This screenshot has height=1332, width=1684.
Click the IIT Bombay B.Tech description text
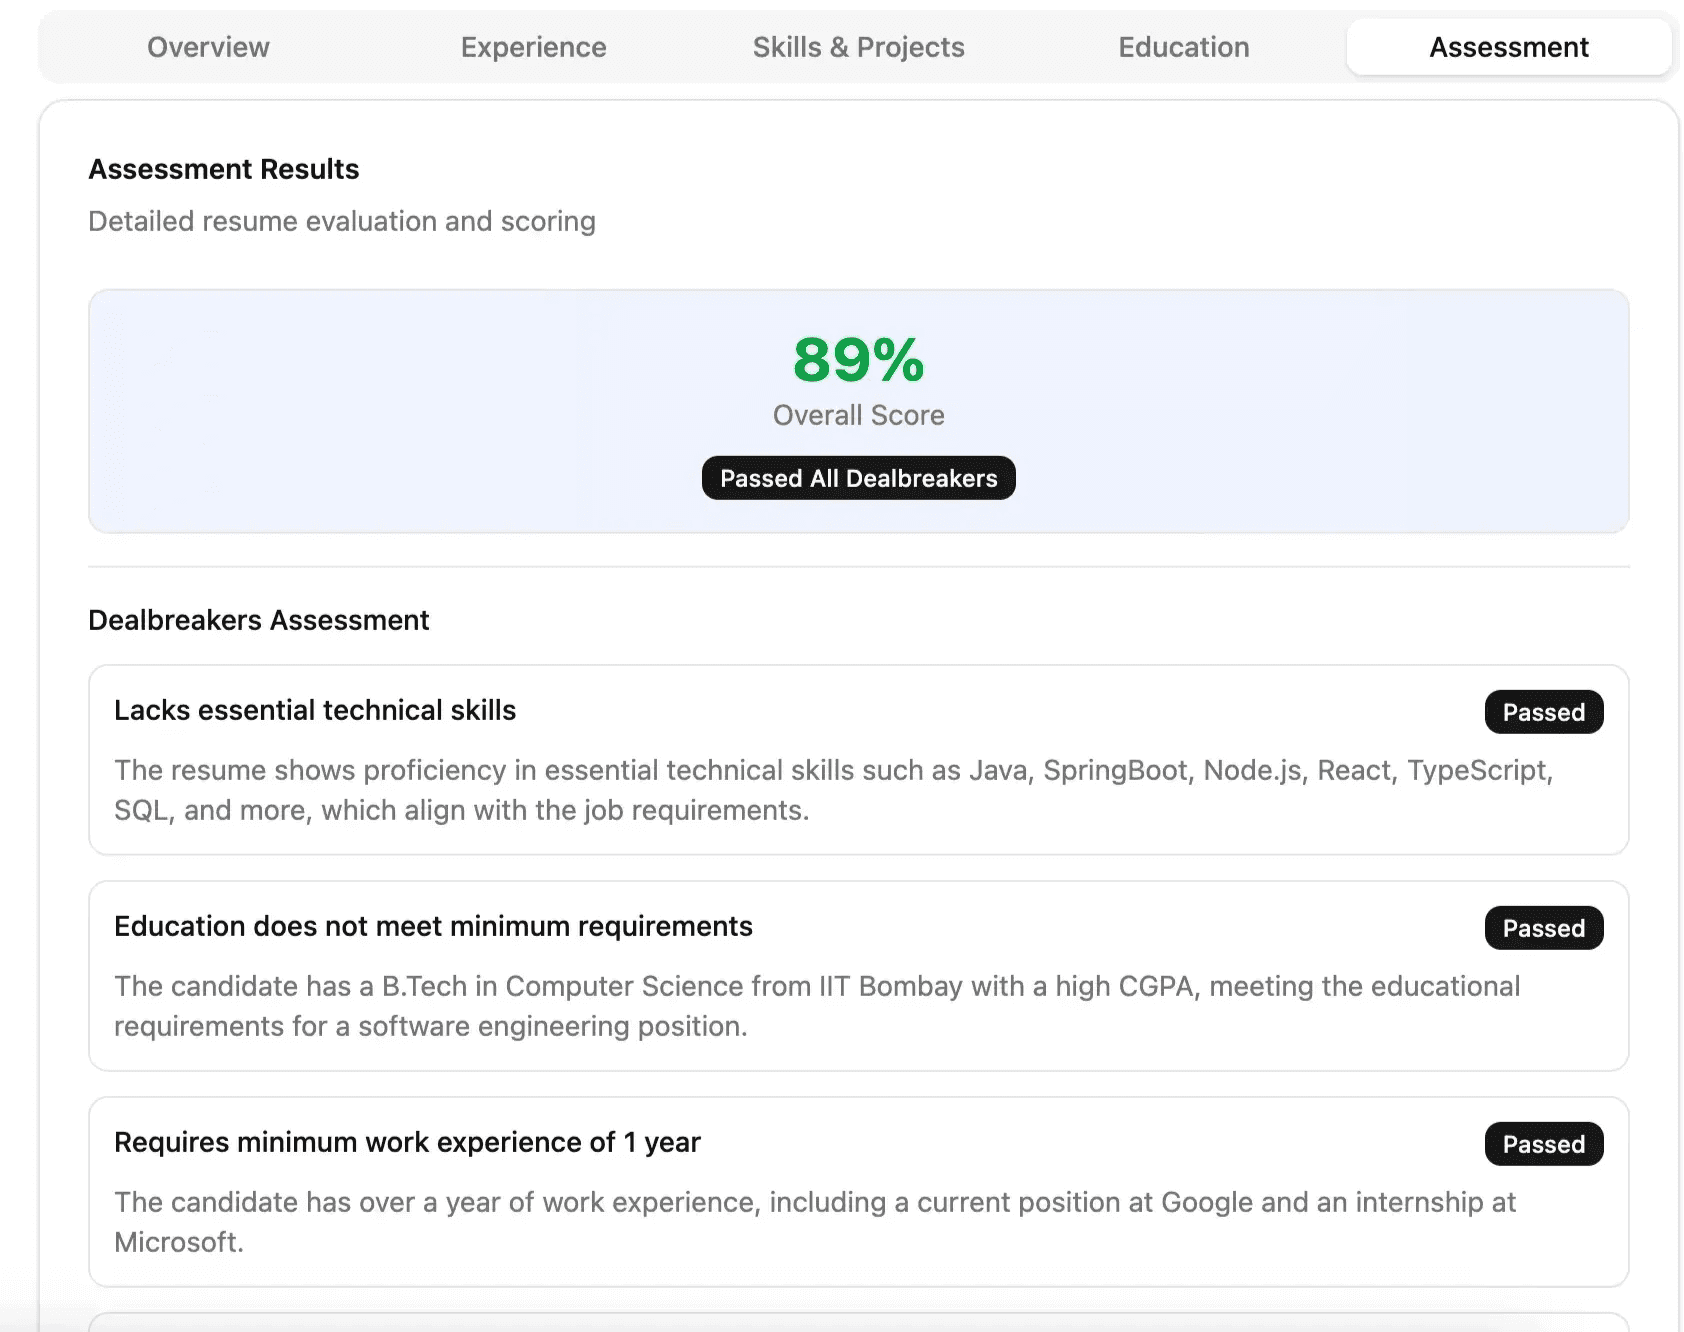816,1006
